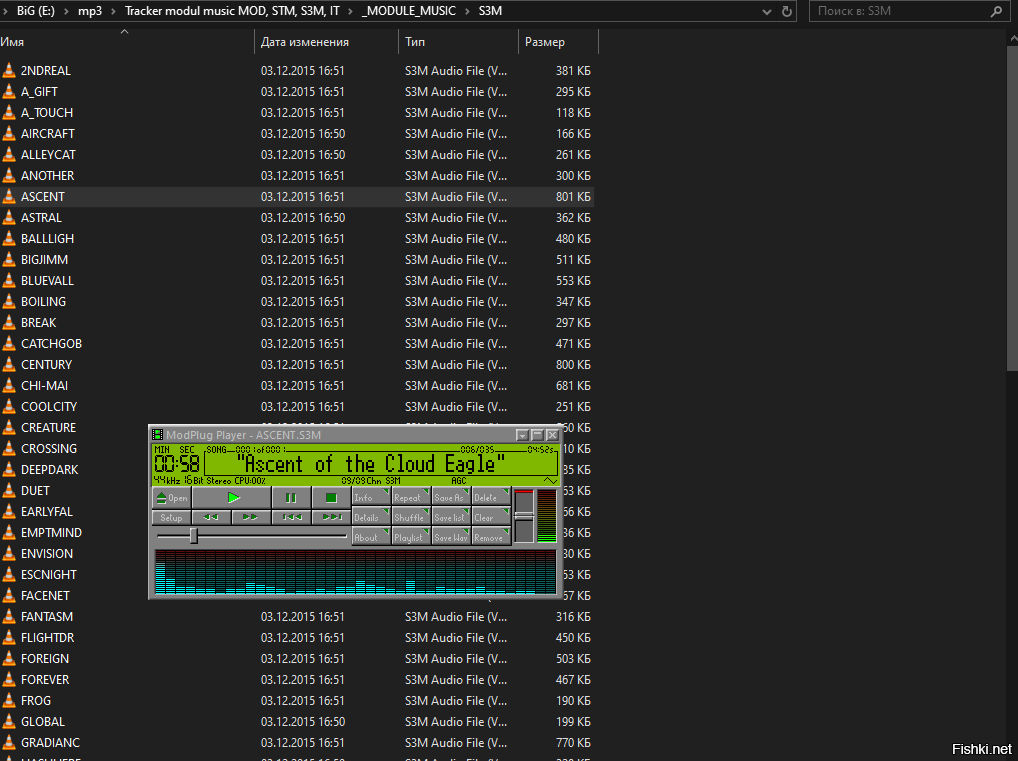Pause the playing ASCENT.S3M track
The width and height of the screenshot is (1018, 761).
[x=291, y=497]
